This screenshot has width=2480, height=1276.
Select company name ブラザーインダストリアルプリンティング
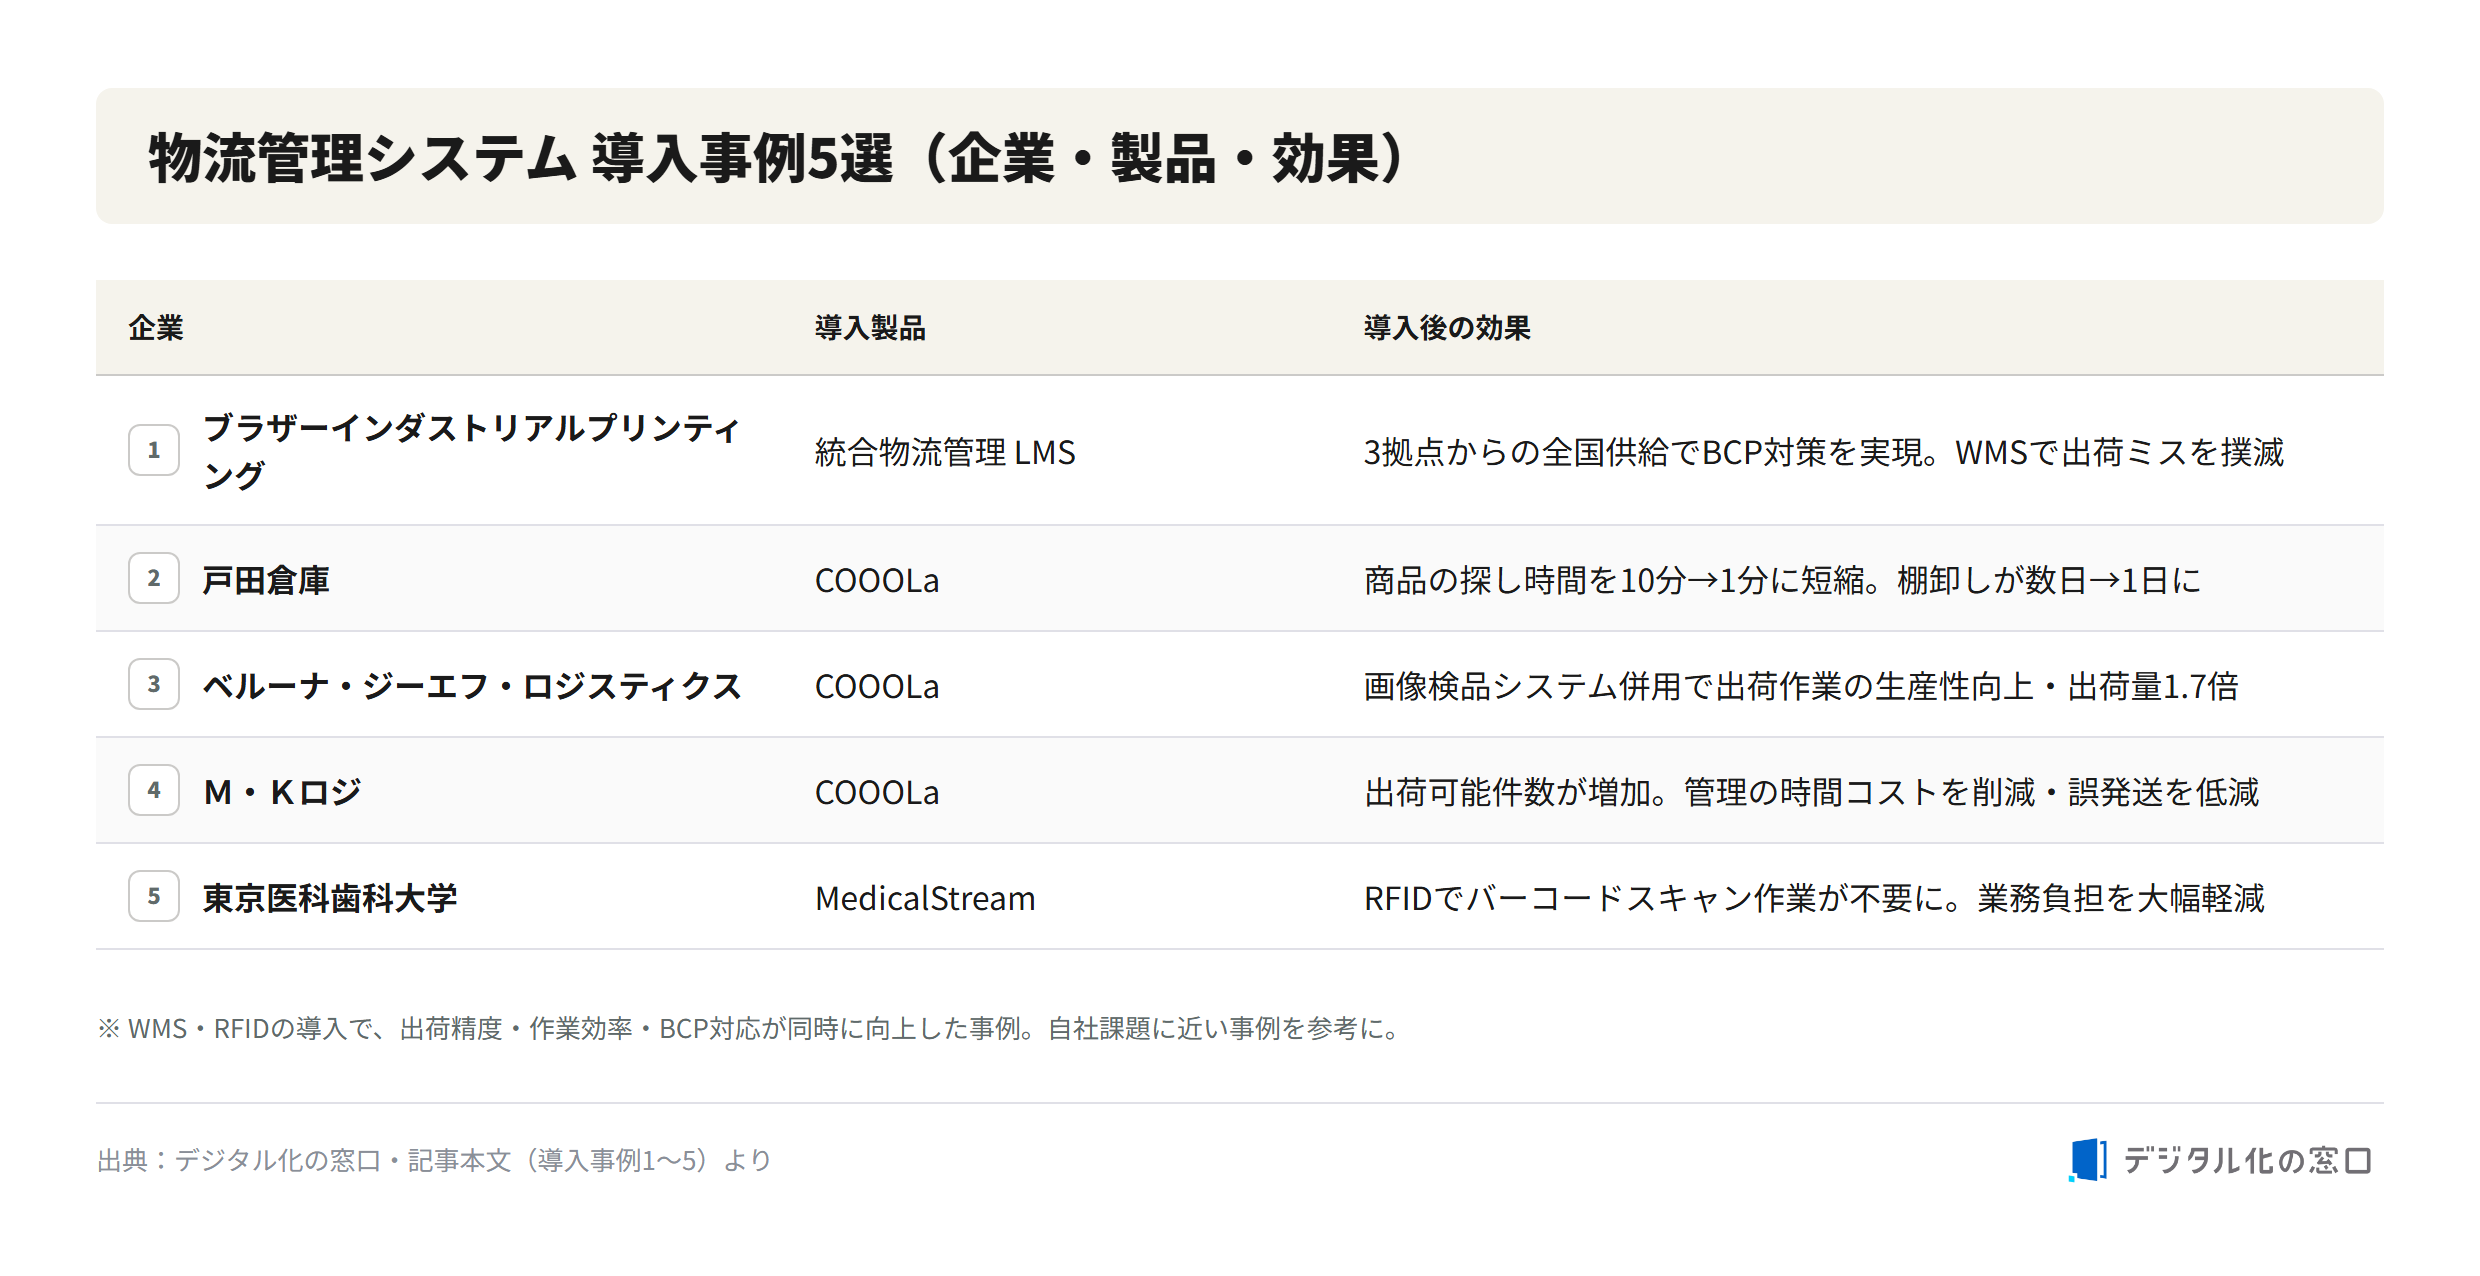click(x=471, y=451)
